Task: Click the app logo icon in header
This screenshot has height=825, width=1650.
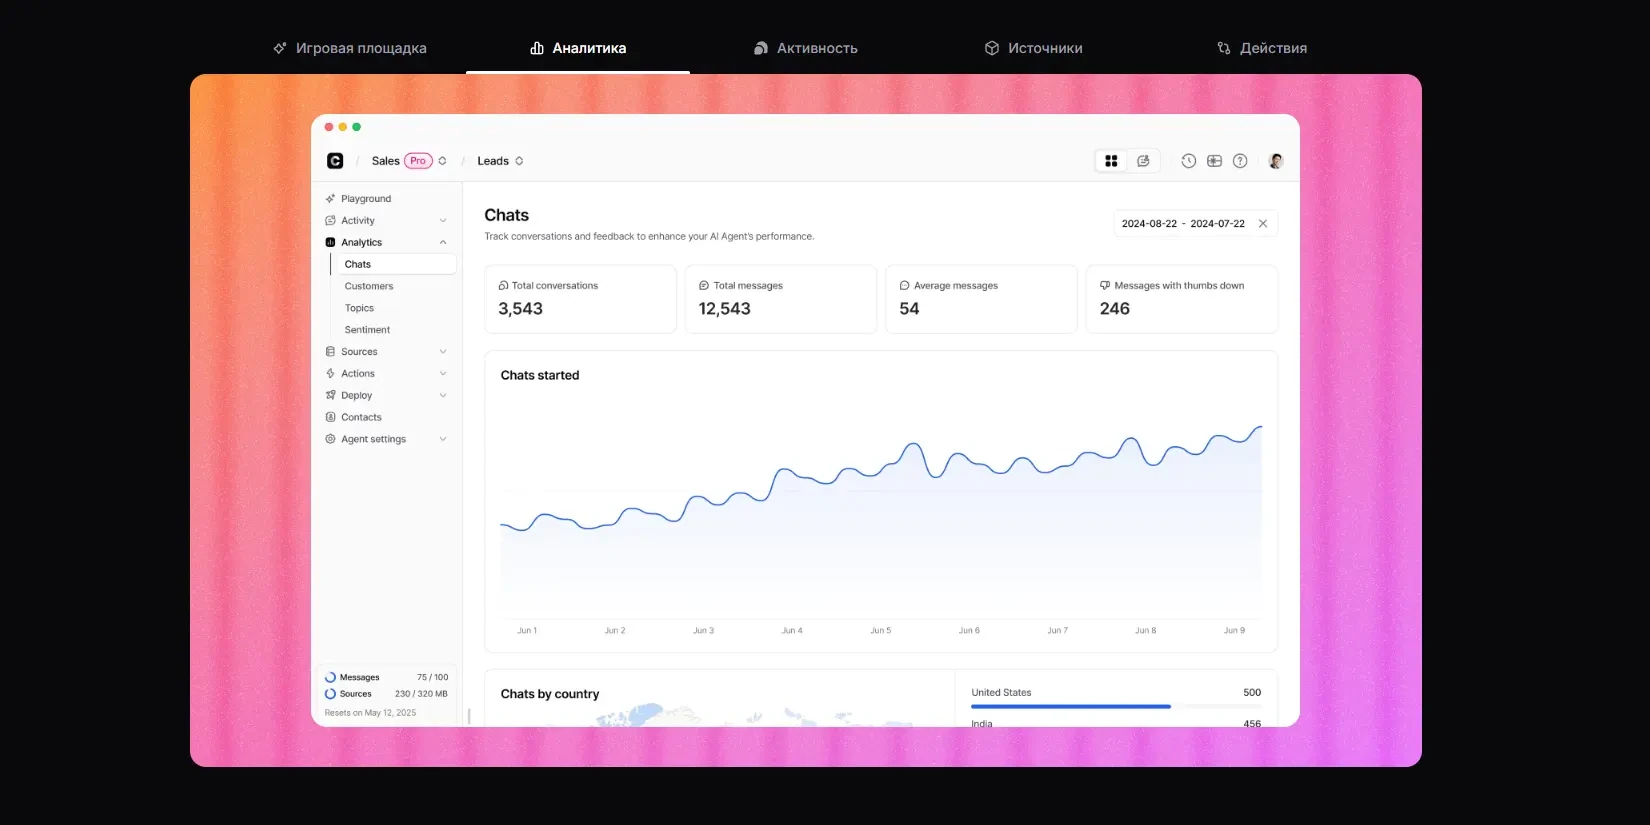Action: coord(335,161)
